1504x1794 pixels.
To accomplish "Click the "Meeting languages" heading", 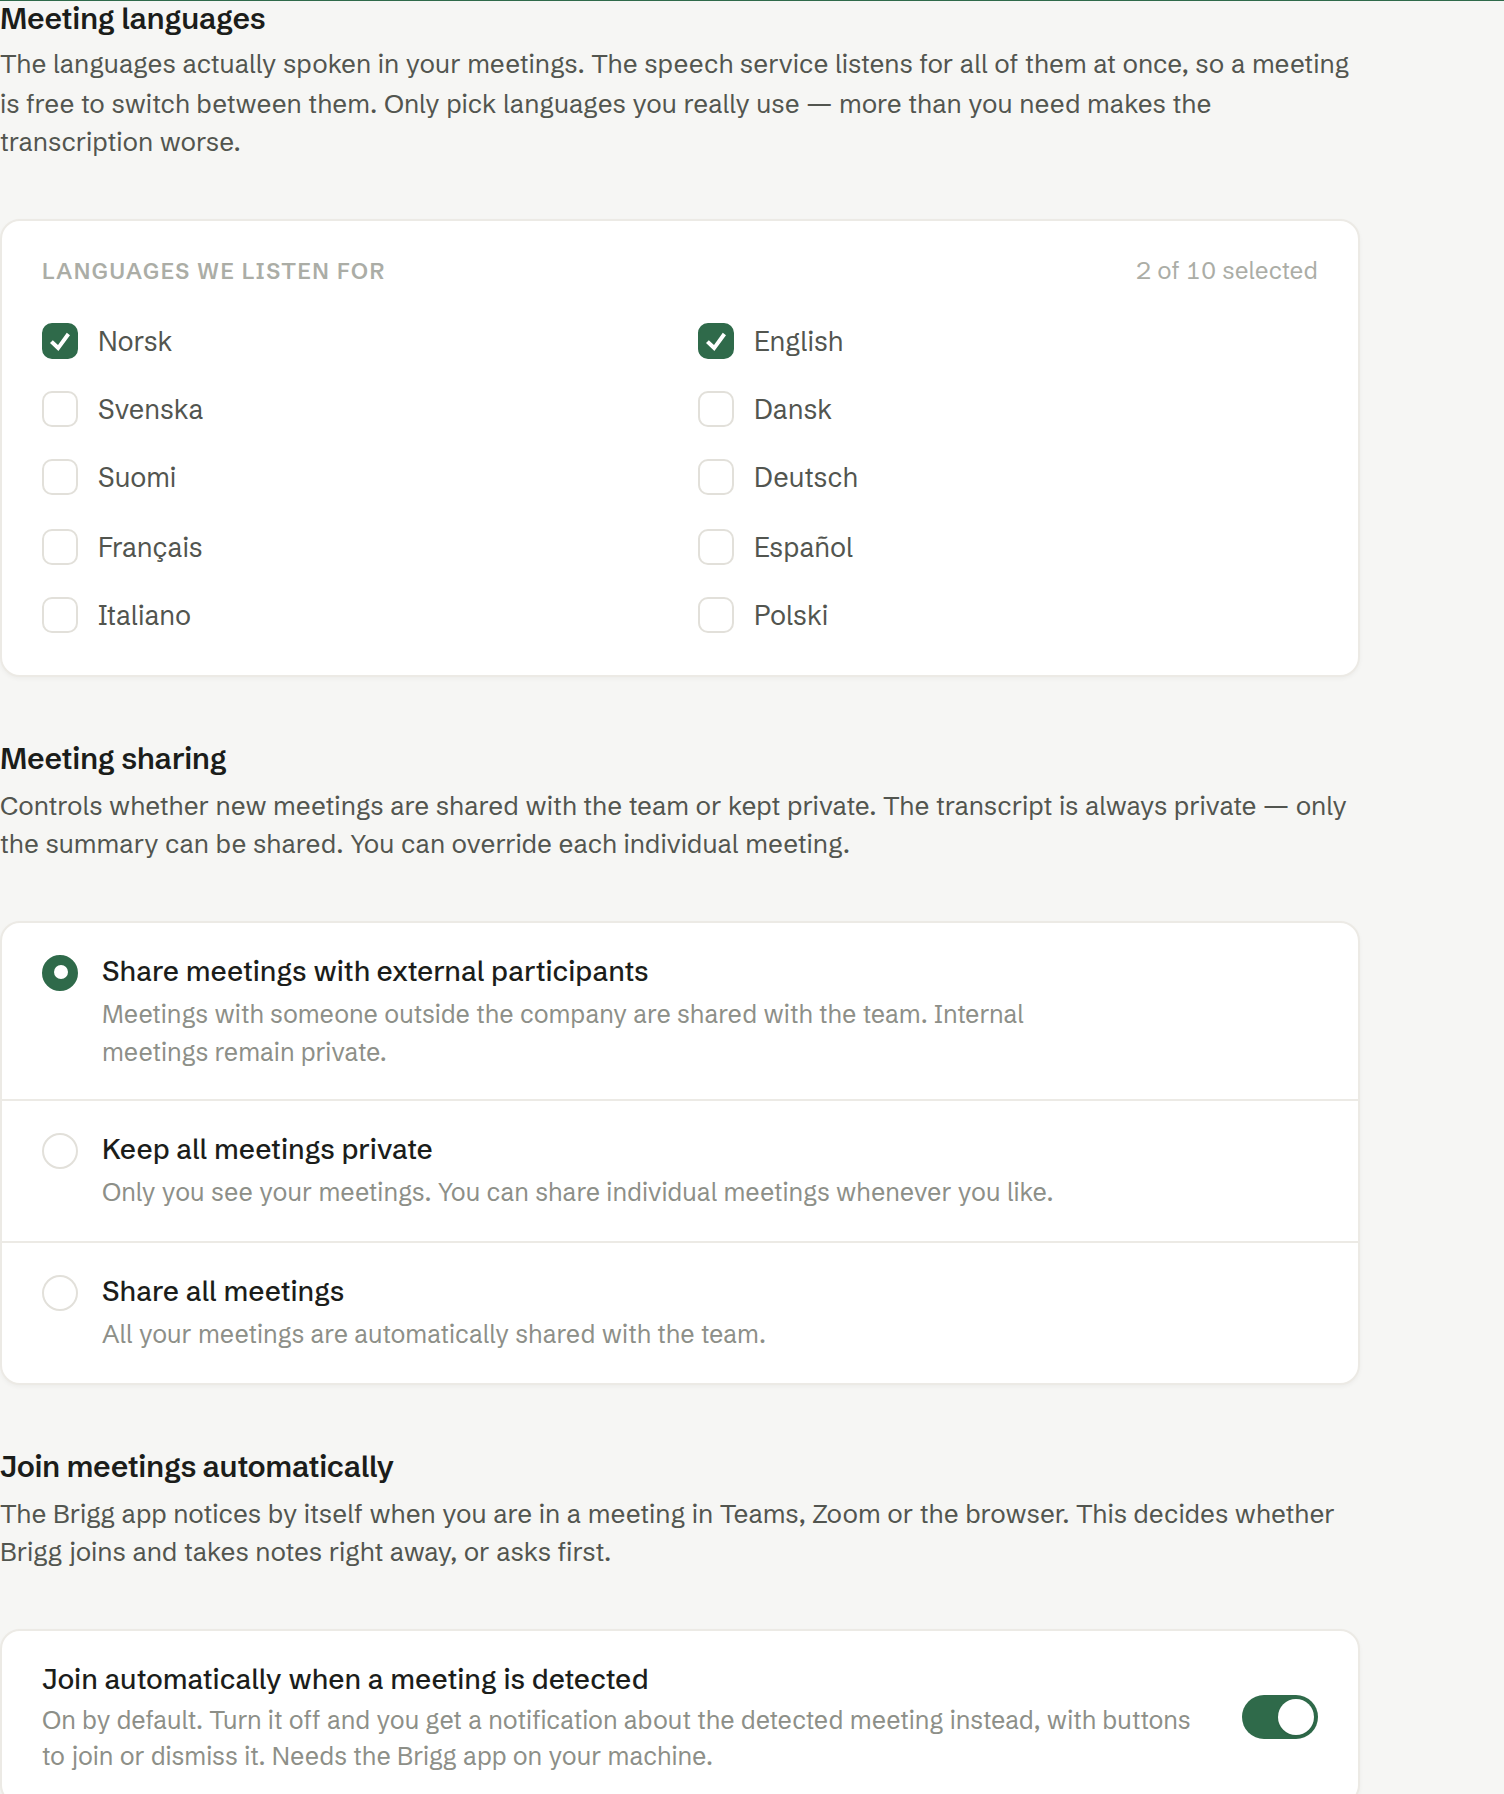I will [133, 19].
